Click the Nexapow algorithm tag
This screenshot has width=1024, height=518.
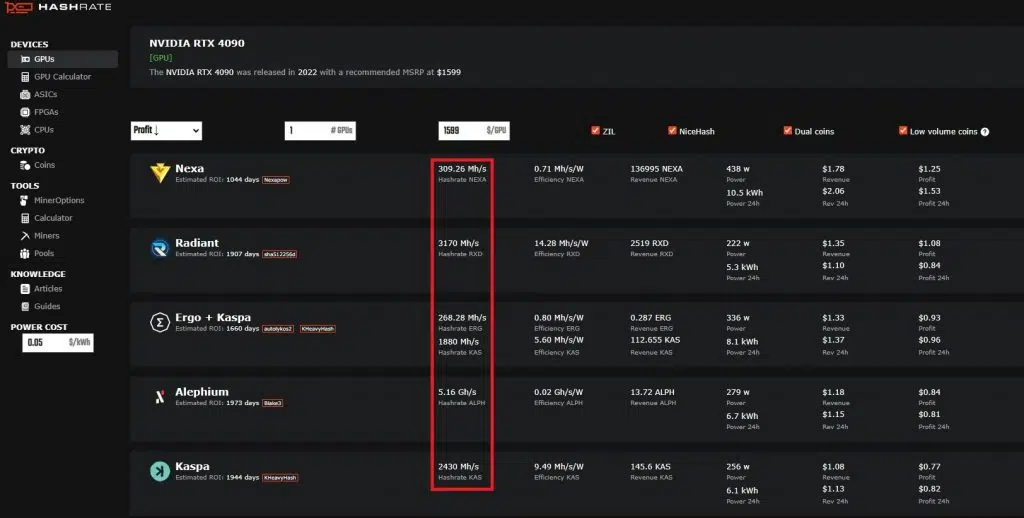pos(276,180)
